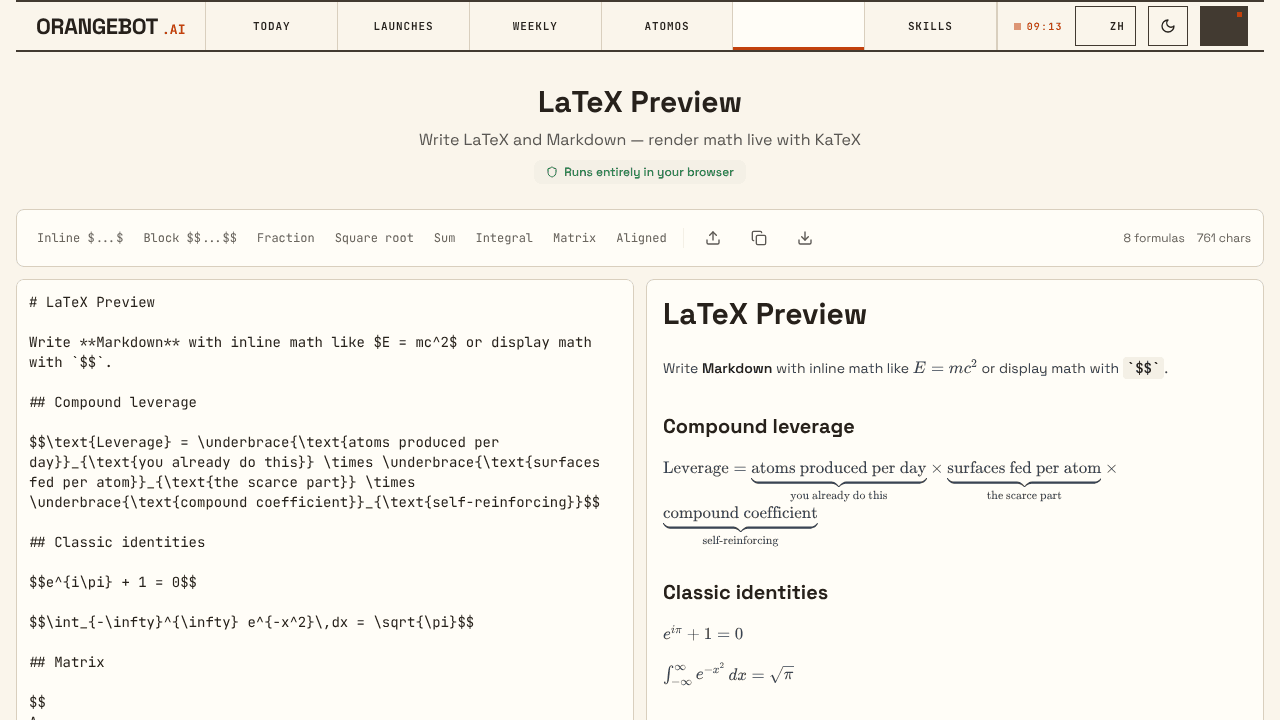Screen dimensions: 1280x720
Task: Click the 09:13 clock indicator
Action: click(1038, 27)
